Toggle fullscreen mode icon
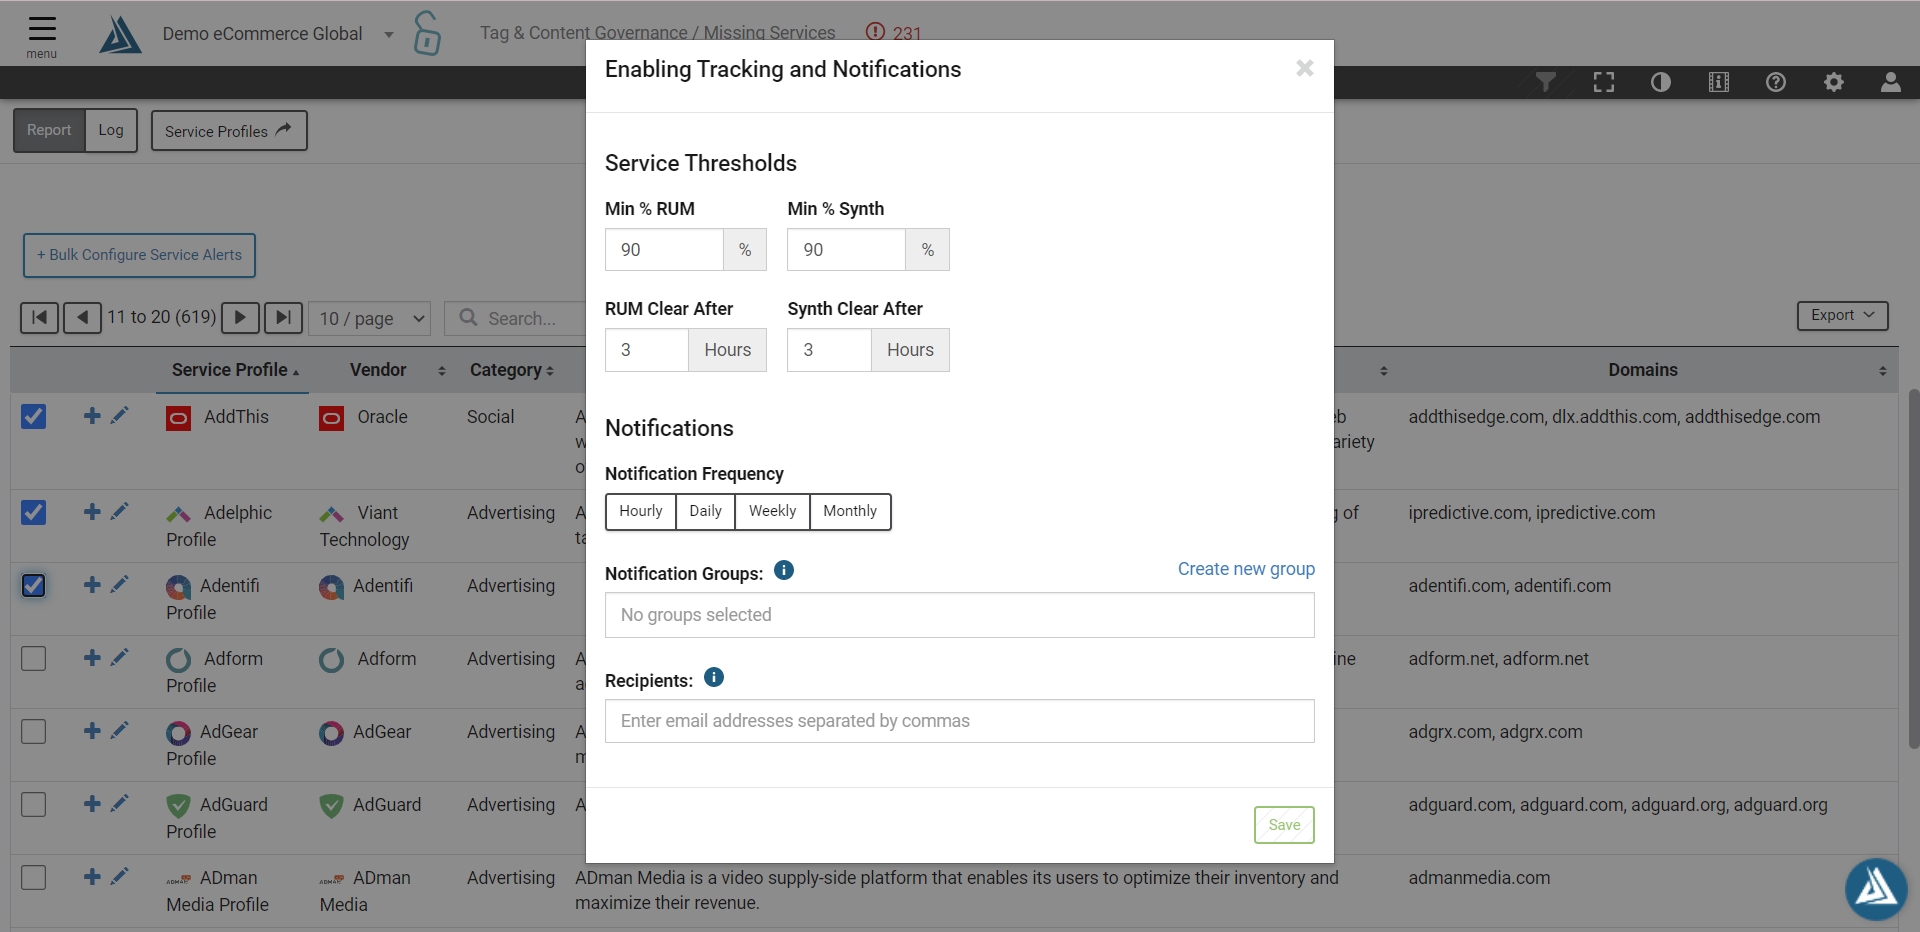 coord(1604,82)
